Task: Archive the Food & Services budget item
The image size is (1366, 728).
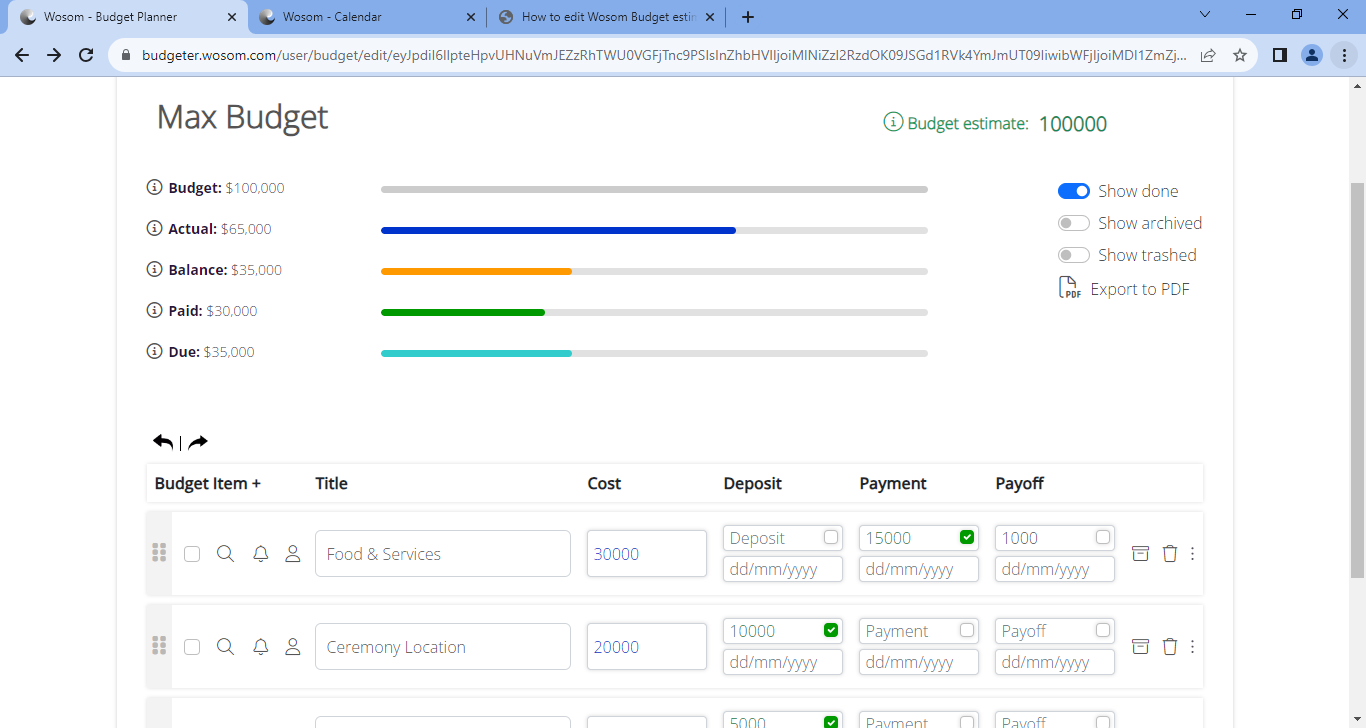Action: coord(1140,553)
